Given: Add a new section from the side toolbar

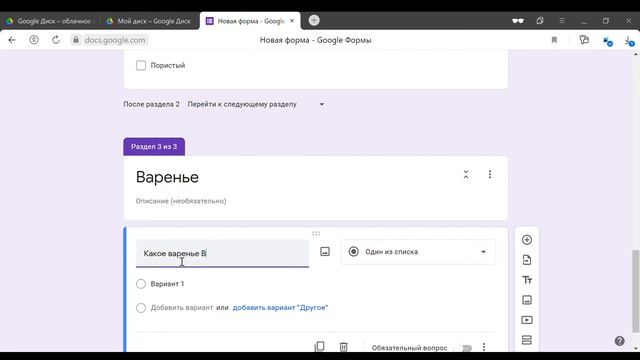Looking at the screenshot, I should click(x=527, y=340).
